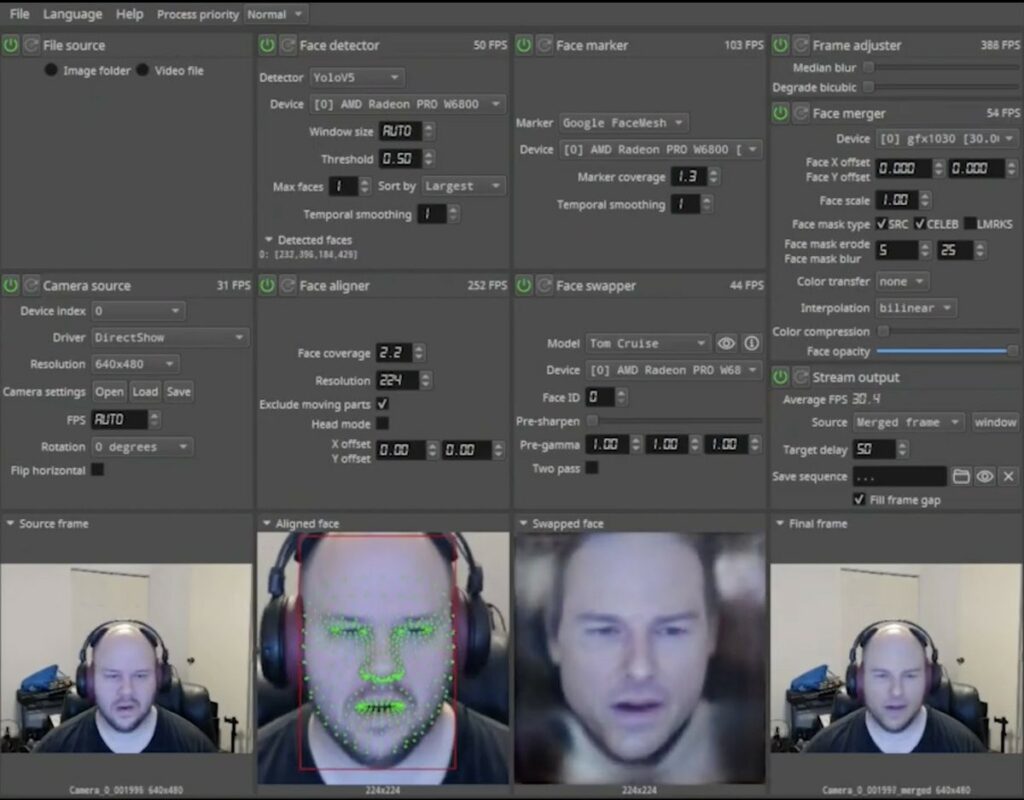This screenshot has width=1024, height=800.
Task: Open Rotation 0 degrees dropdown
Action: tap(142, 447)
